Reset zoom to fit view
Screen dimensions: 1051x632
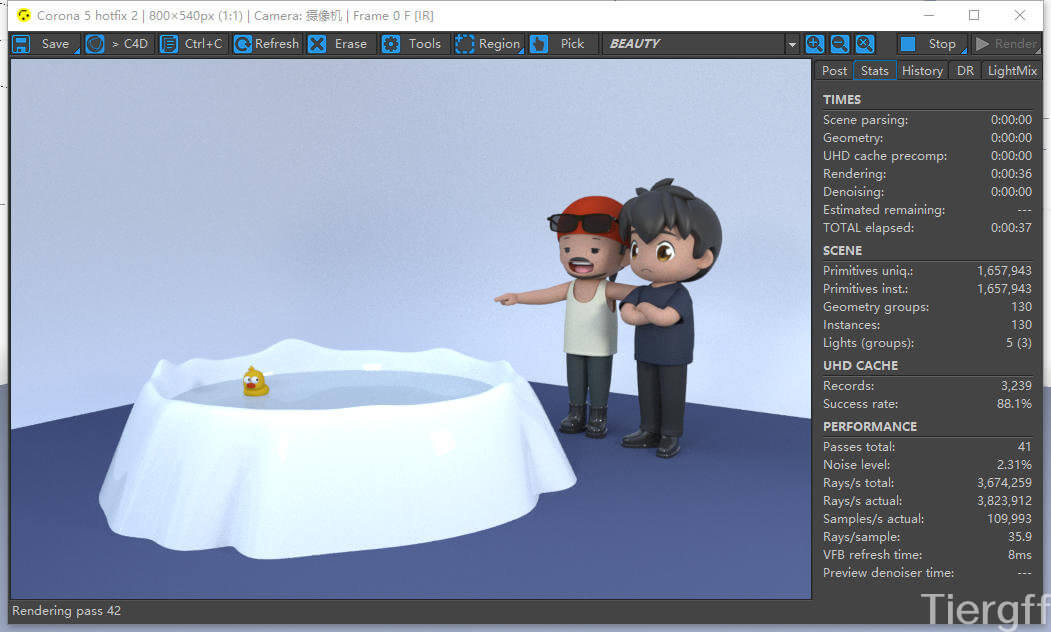point(865,44)
